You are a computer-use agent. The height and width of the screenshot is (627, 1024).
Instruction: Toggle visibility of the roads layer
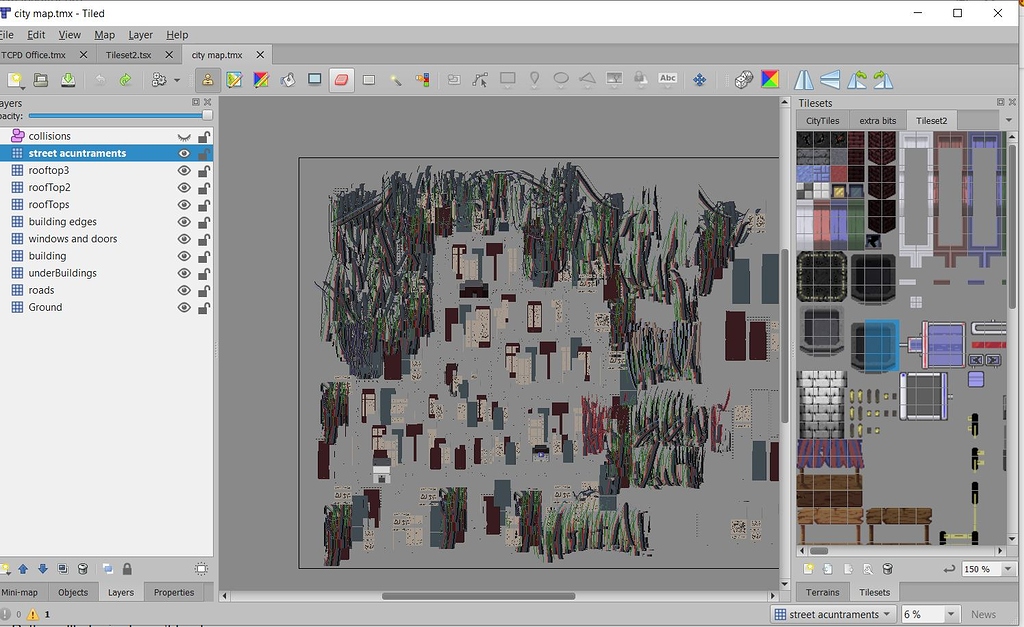183,290
